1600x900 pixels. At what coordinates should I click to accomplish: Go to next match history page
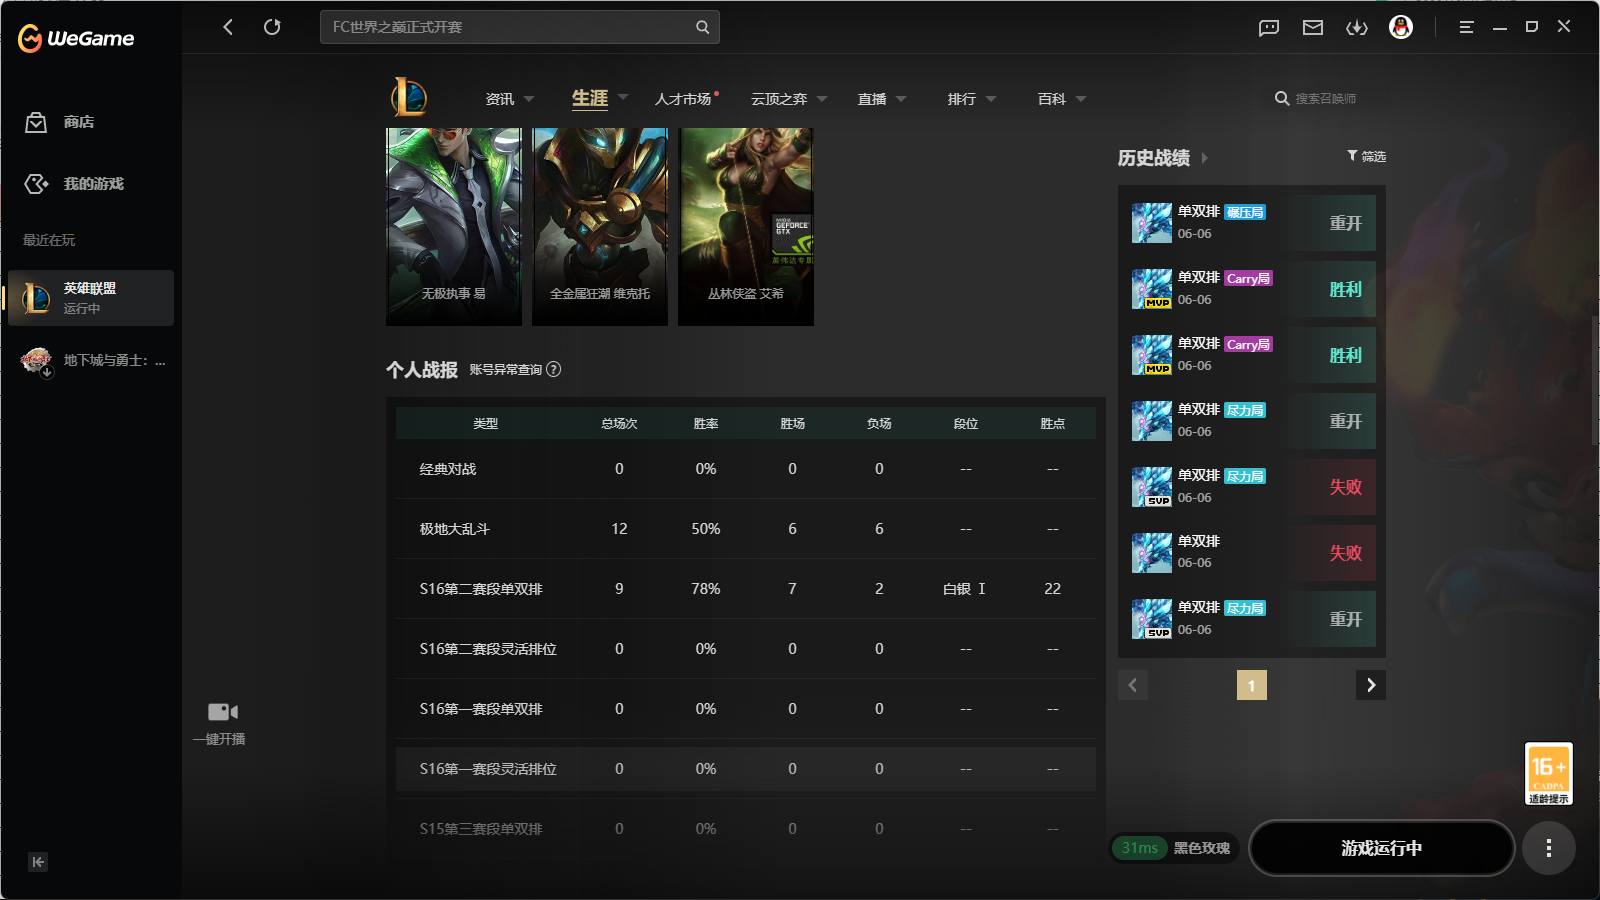point(1371,685)
